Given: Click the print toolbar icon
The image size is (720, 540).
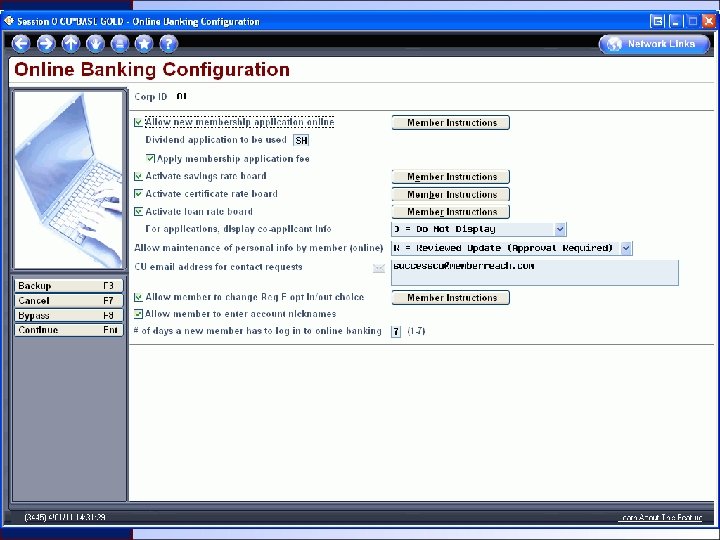Looking at the screenshot, I should [120, 44].
